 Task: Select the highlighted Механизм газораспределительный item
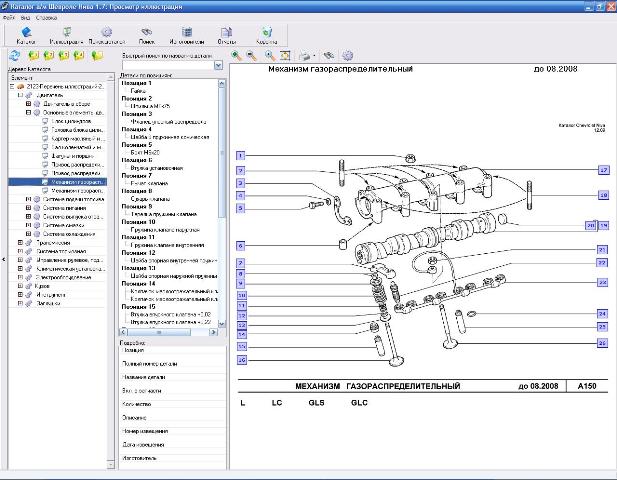pyautogui.click(x=77, y=182)
